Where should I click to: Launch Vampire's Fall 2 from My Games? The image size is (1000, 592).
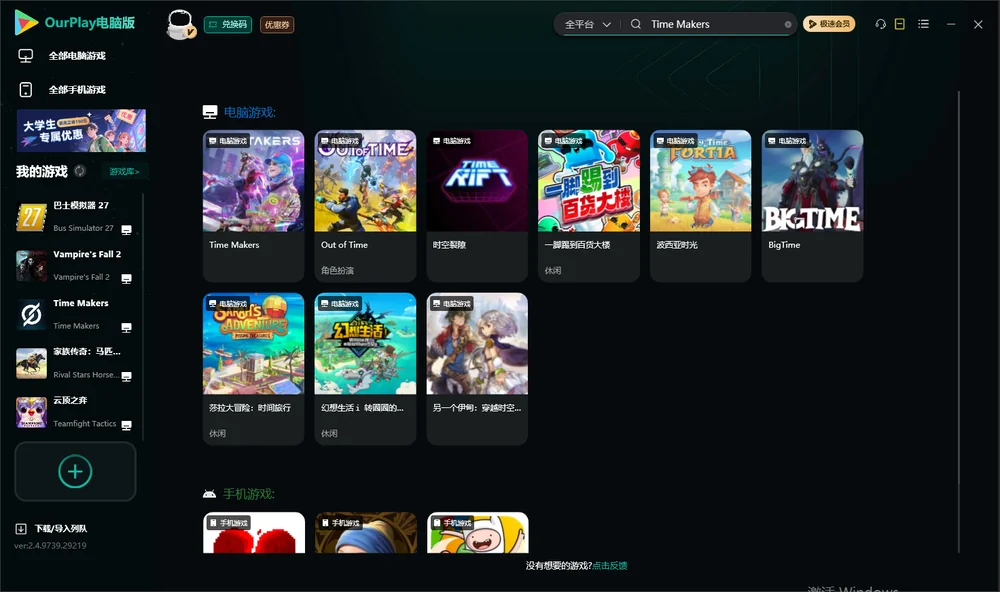pos(75,265)
